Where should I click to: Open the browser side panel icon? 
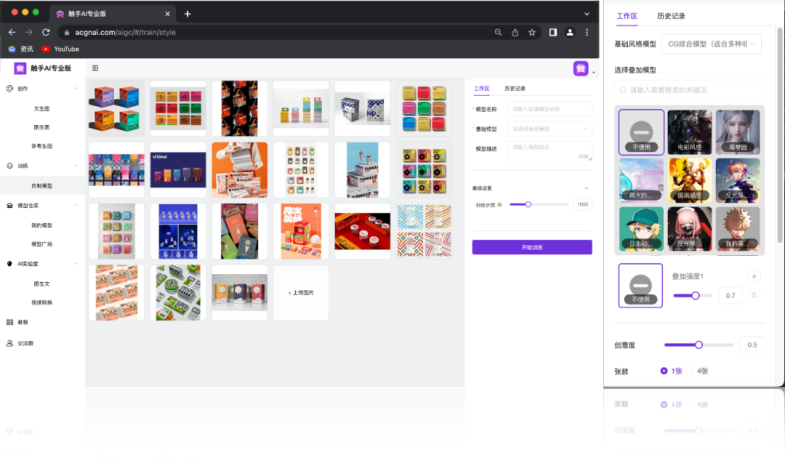tap(552, 32)
